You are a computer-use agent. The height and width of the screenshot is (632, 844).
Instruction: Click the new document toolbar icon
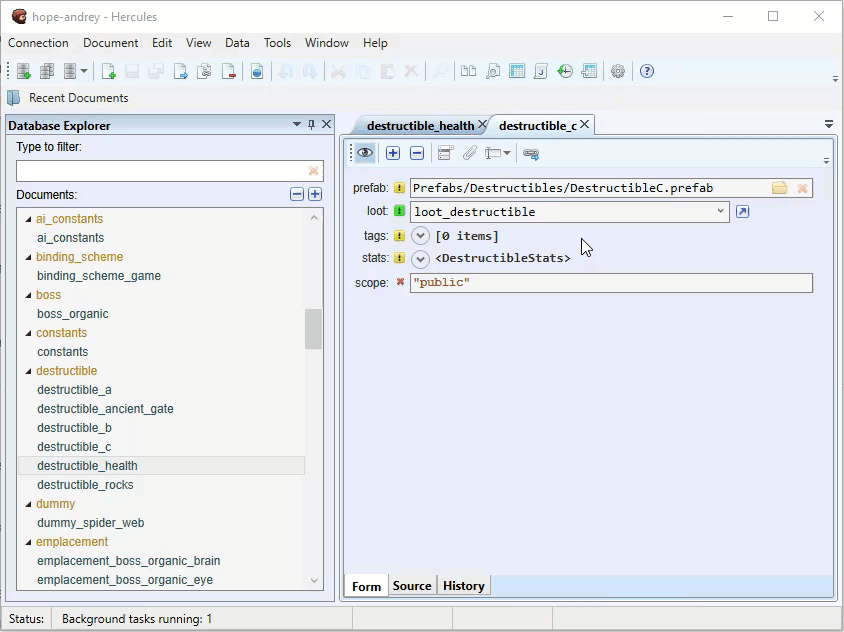pos(108,71)
